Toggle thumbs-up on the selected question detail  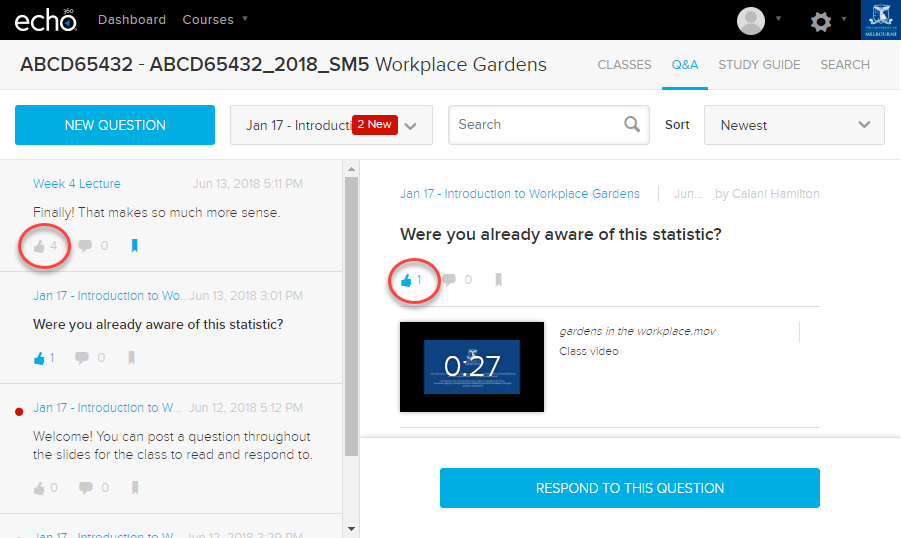tap(406, 280)
